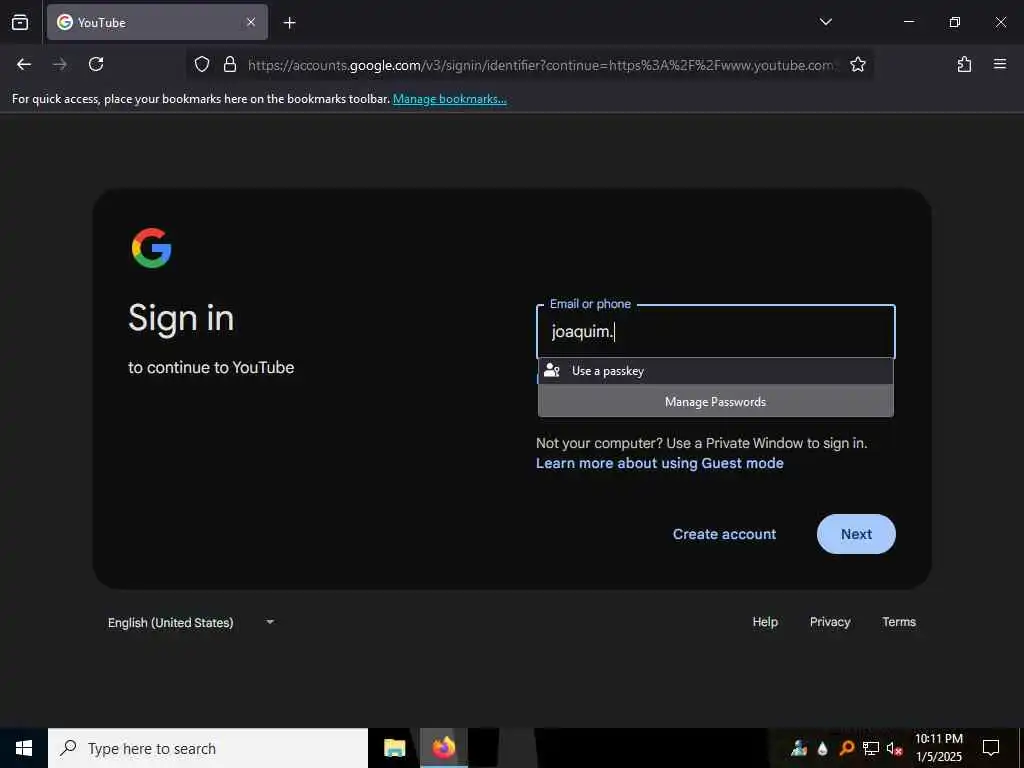Open the Firefox View tab overview icon
Image resolution: width=1024 pixels, height=768 pixels.
[20, 22]
